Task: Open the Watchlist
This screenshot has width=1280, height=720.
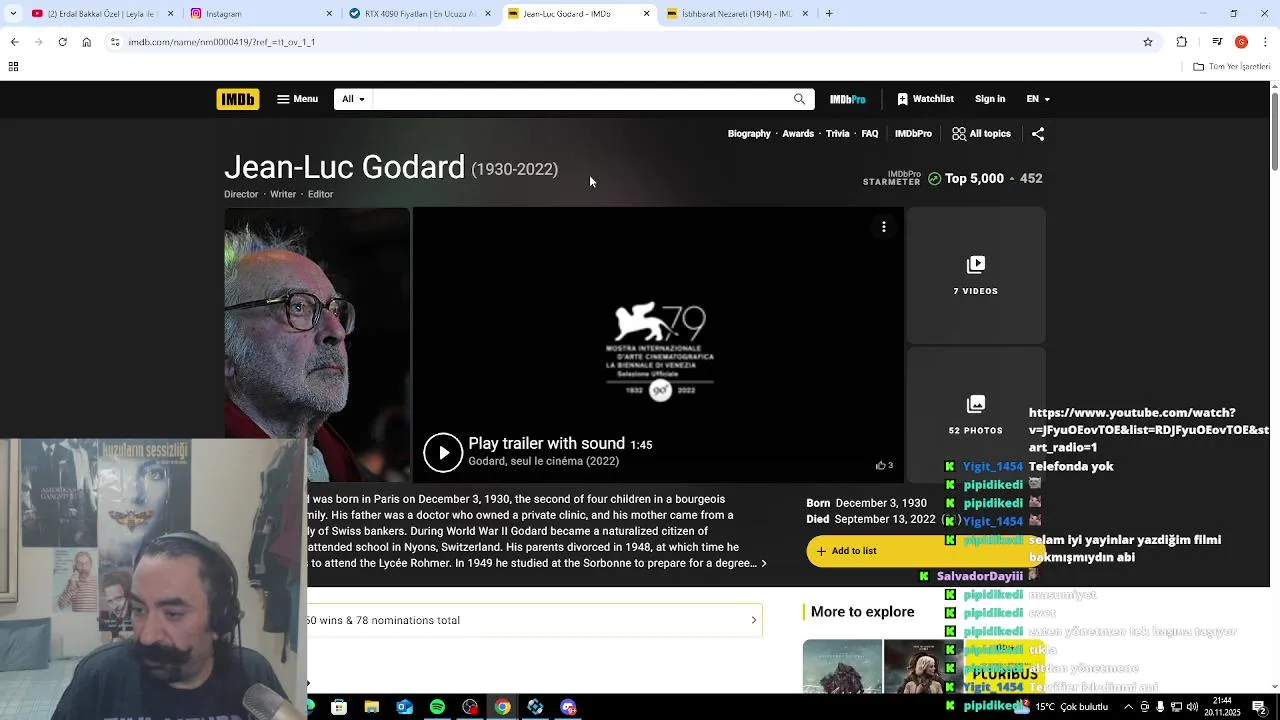Action: [925, 99]
